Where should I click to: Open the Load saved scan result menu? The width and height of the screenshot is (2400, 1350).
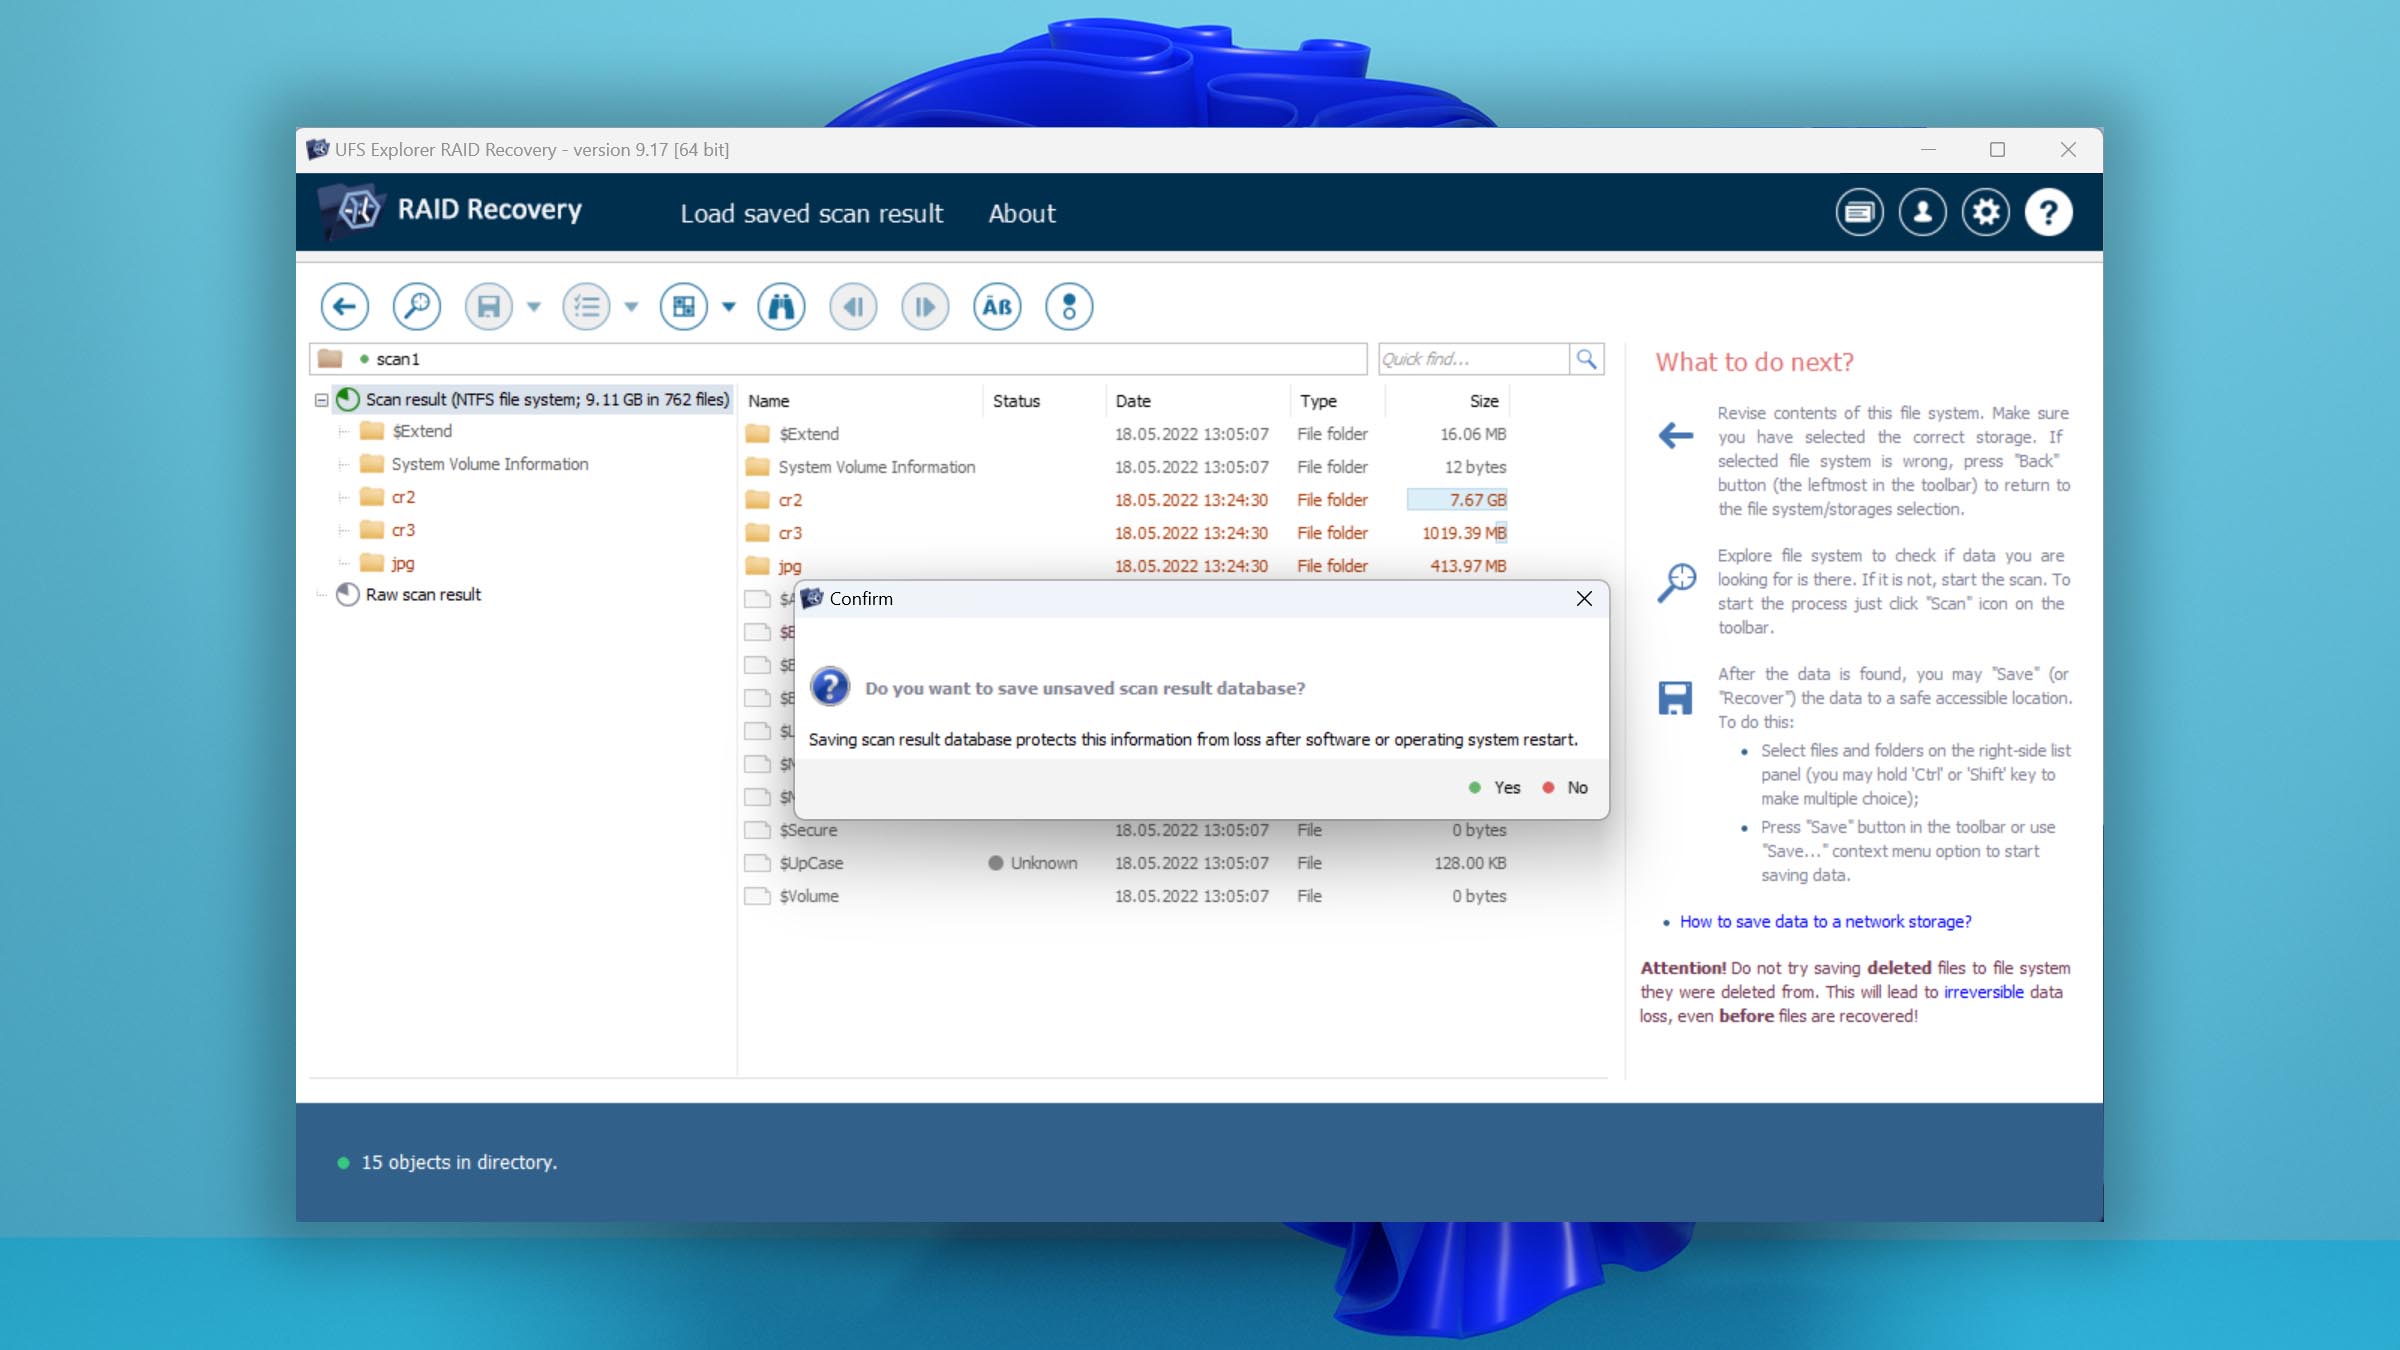tap(811, 213)
